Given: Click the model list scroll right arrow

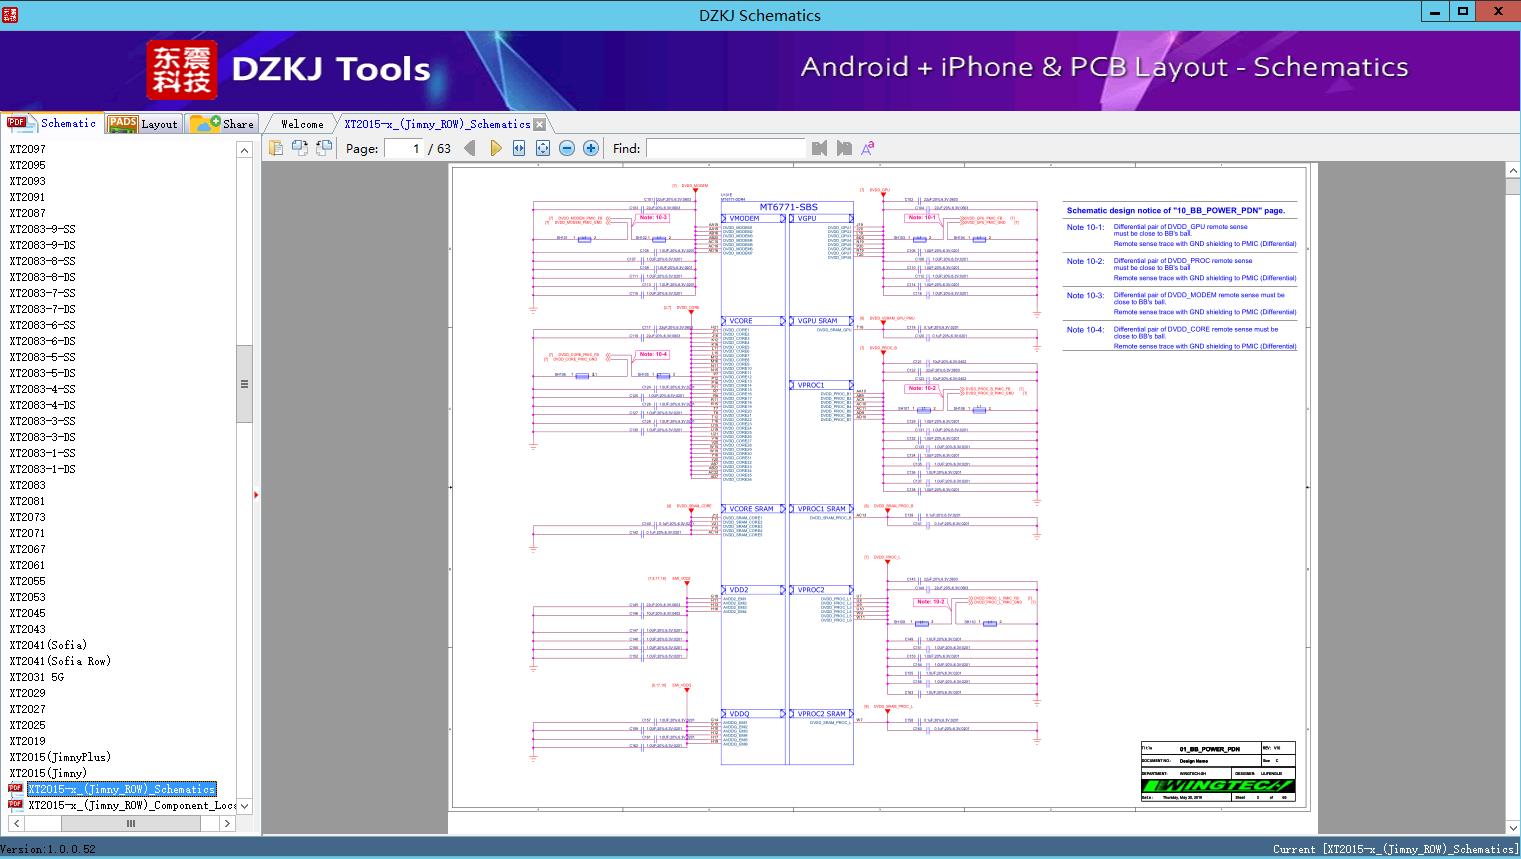Looking at the screenshot, I should (x=227, y=824).
